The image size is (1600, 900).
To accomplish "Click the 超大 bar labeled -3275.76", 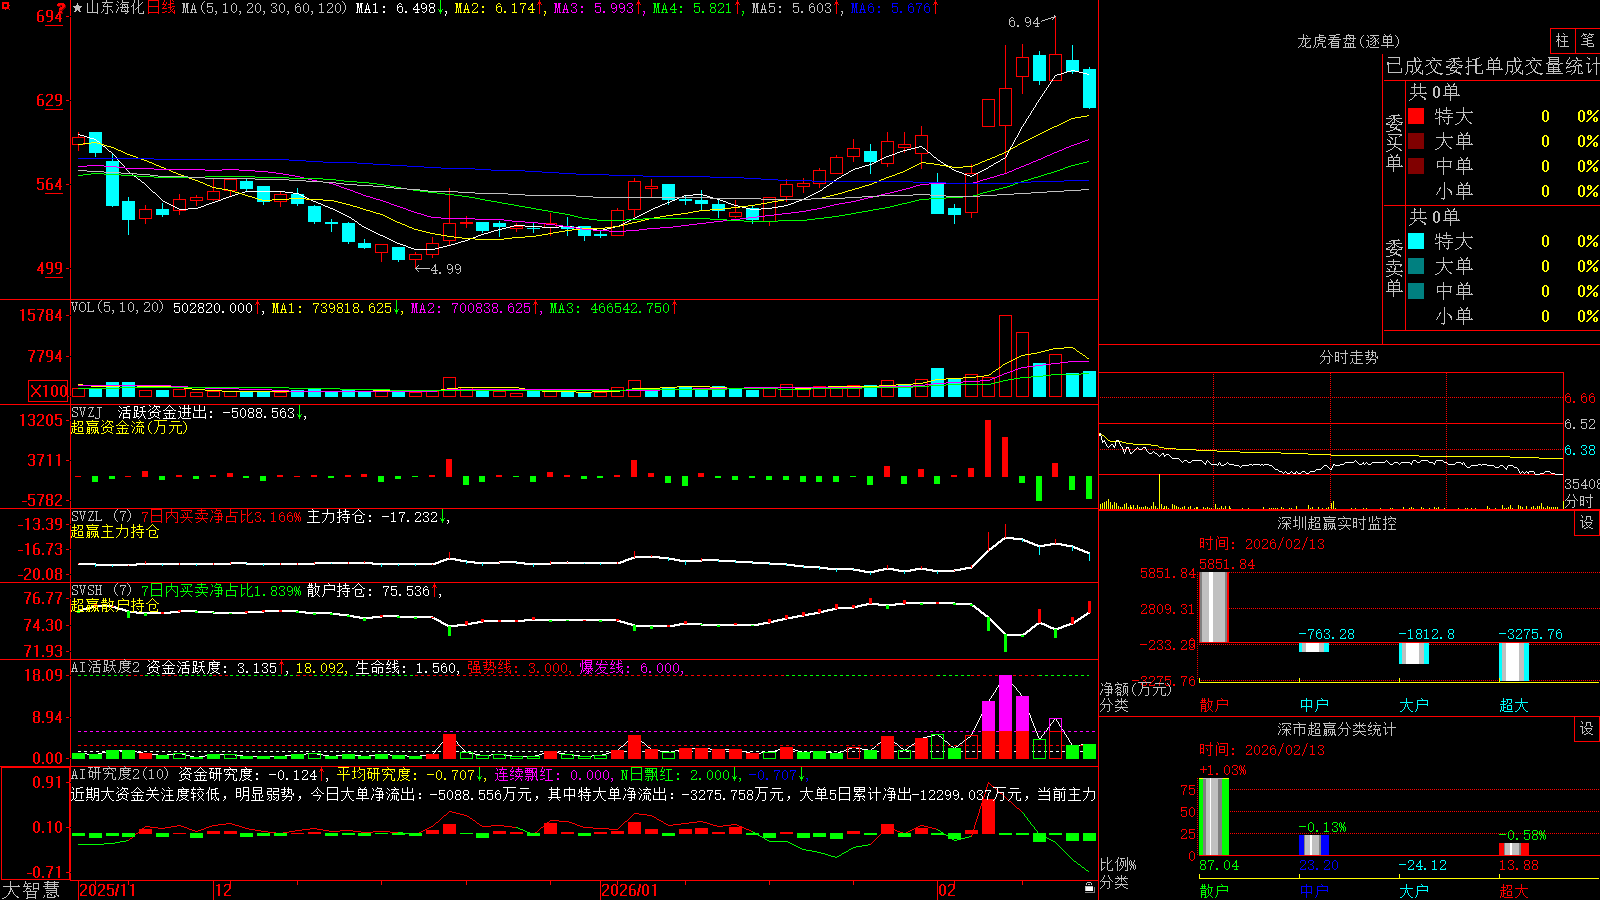I will click(1514, 662).
